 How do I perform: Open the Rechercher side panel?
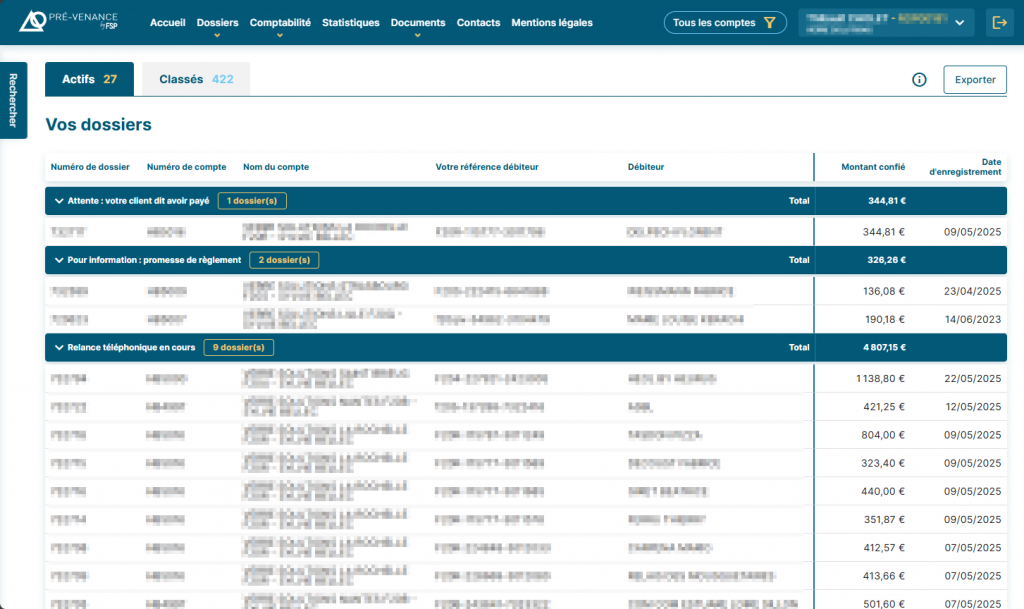point(13,100)
